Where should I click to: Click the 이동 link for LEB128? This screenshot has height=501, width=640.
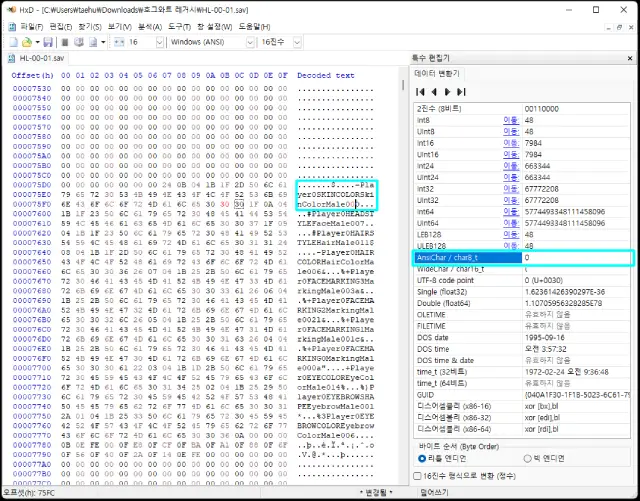511,234
